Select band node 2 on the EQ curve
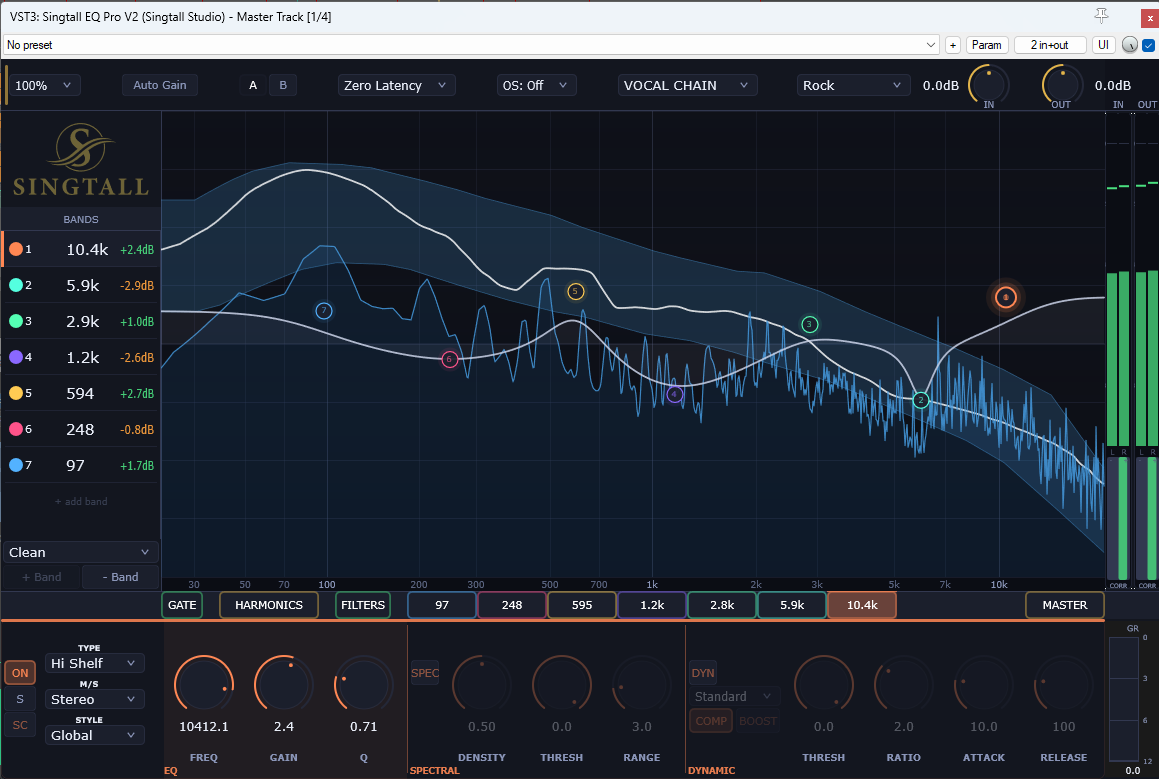Viewport: 1159px width, 779px height. coord(920,401)
